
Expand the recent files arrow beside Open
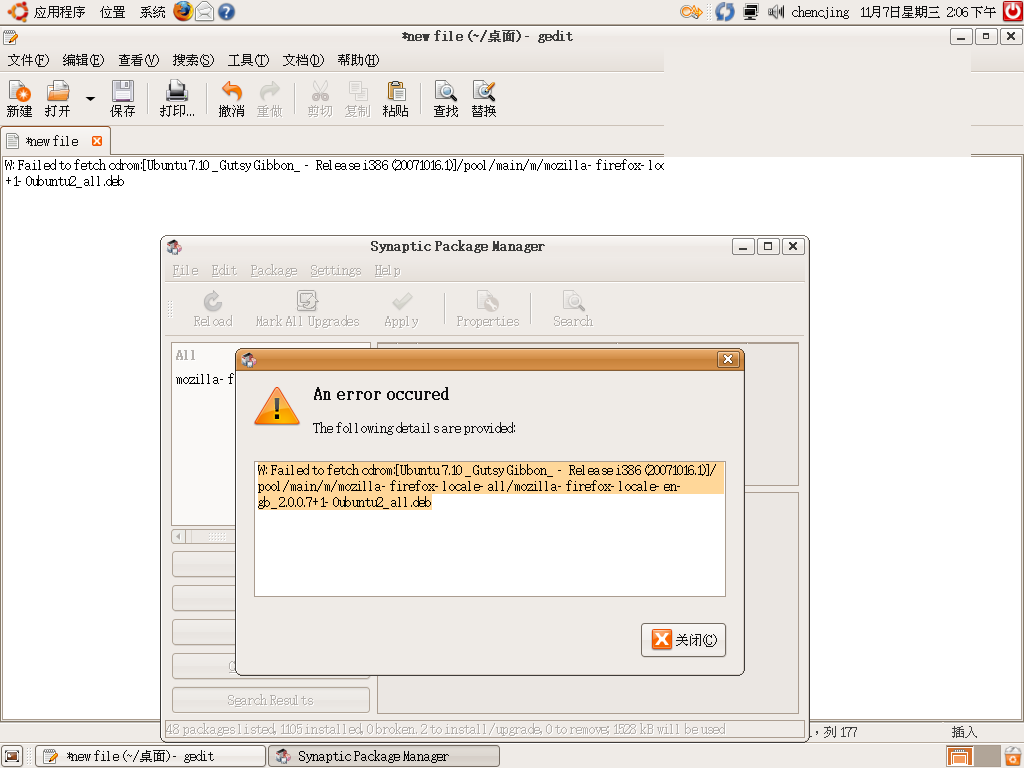coord(90,99)
